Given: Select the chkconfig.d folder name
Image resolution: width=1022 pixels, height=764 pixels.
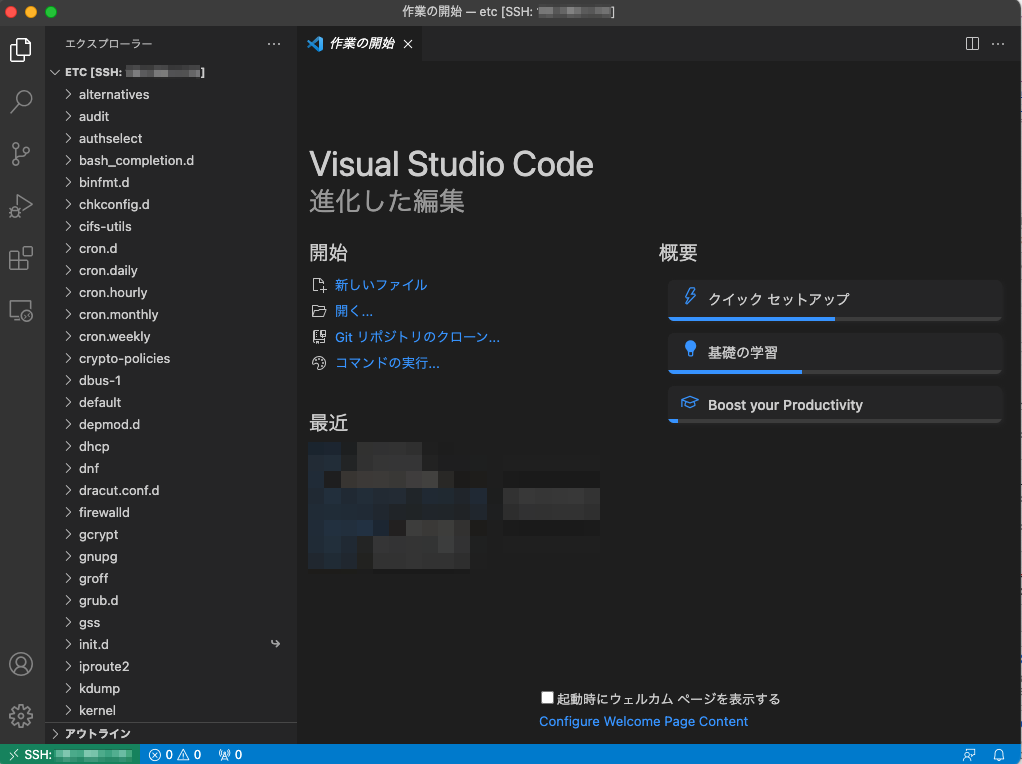Looking at the screenshot, I should [114, 205].
